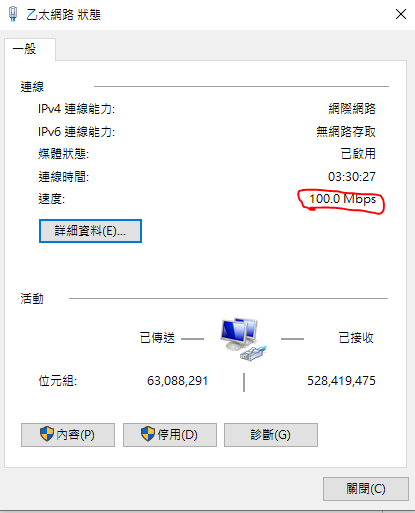Click the 已接收 label in activity section
This screenshot has height=513, width=415.
click(x=356, y=338)
